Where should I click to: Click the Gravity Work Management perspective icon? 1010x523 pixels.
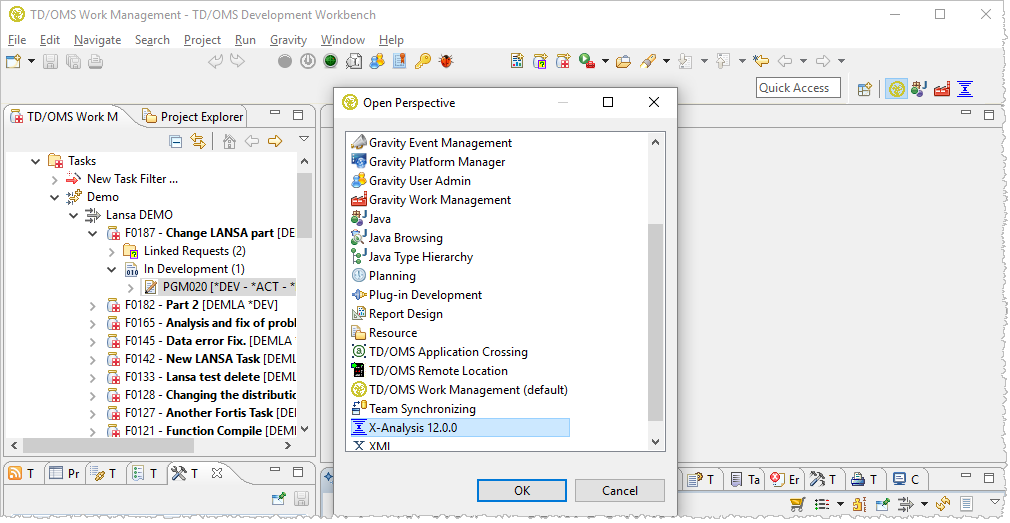coord(941,89)
